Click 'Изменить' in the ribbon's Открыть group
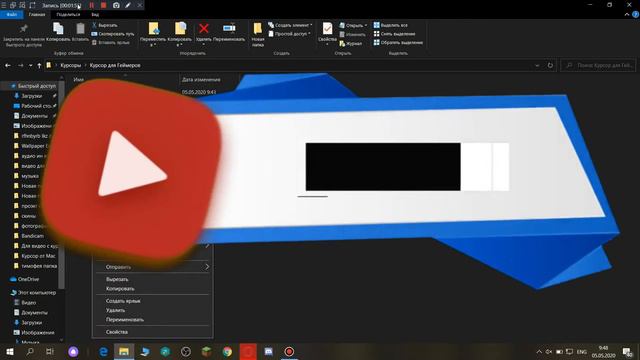The image size is (640, 360). point(352,34)
